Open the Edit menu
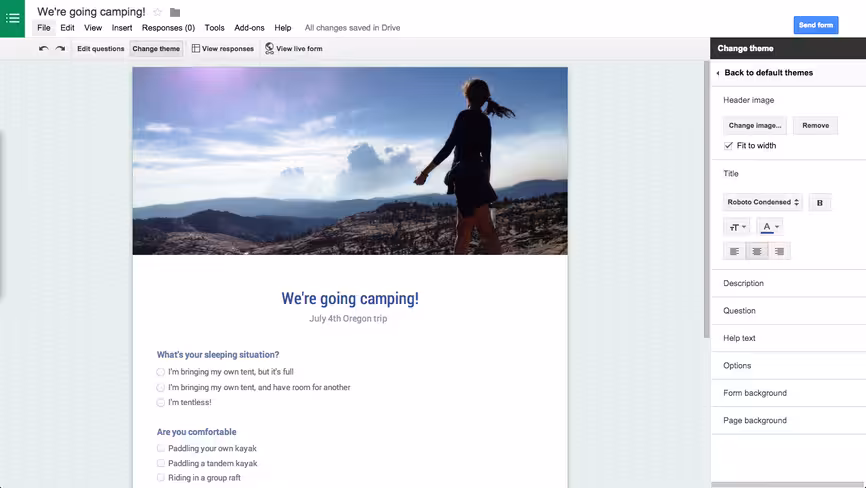Viewport: 866px width, 488px height. point(67,28)
